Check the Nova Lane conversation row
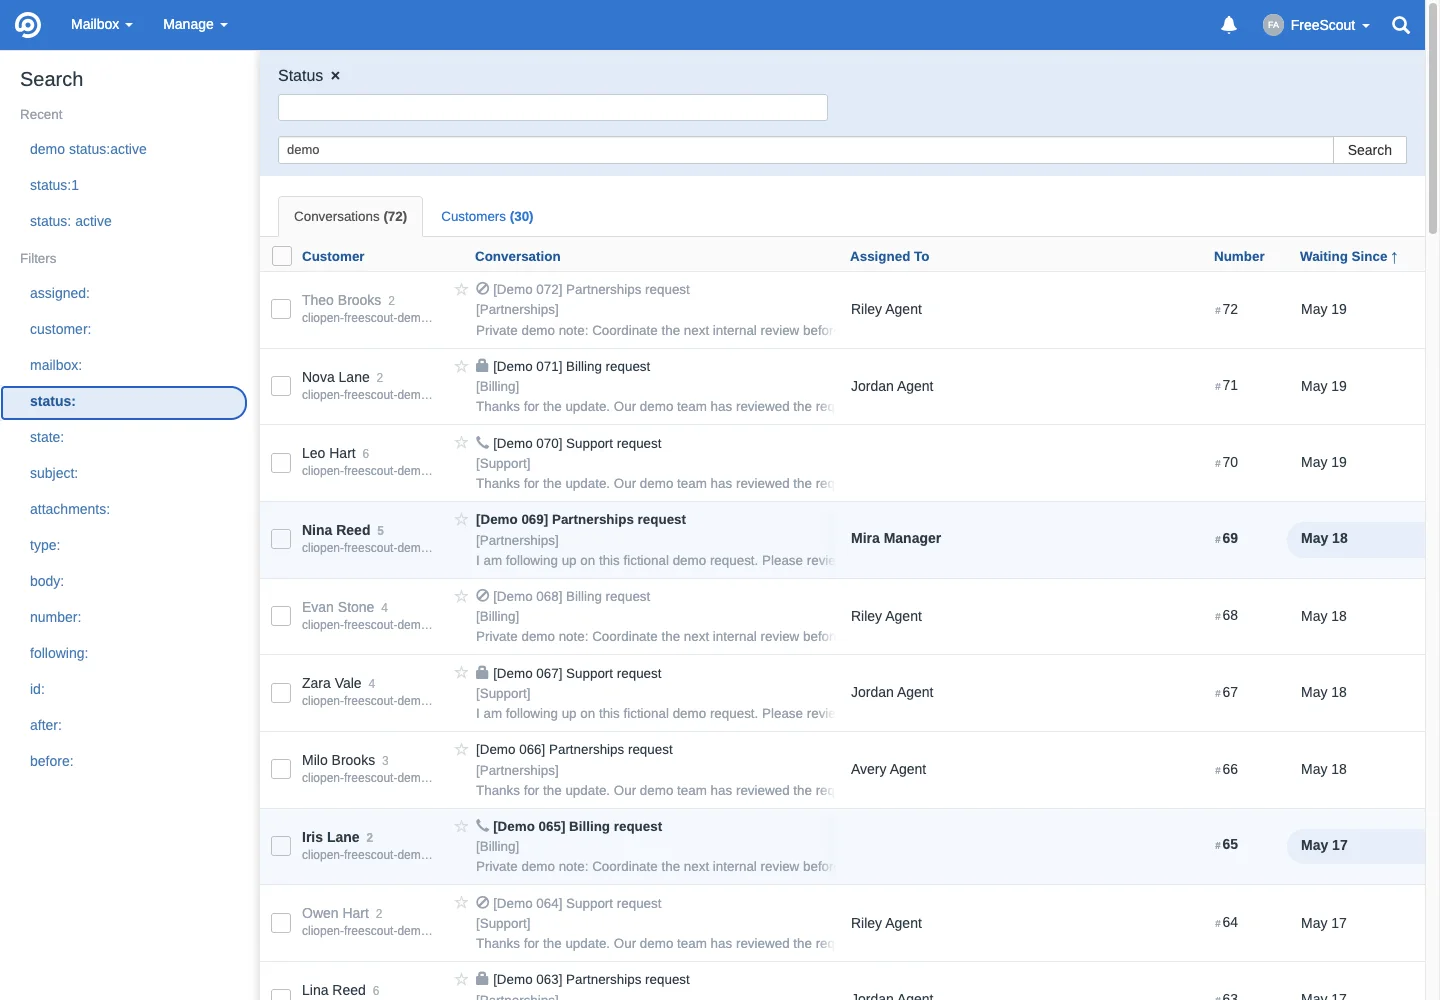1440x1000 pixels. (x=281, y=386)
